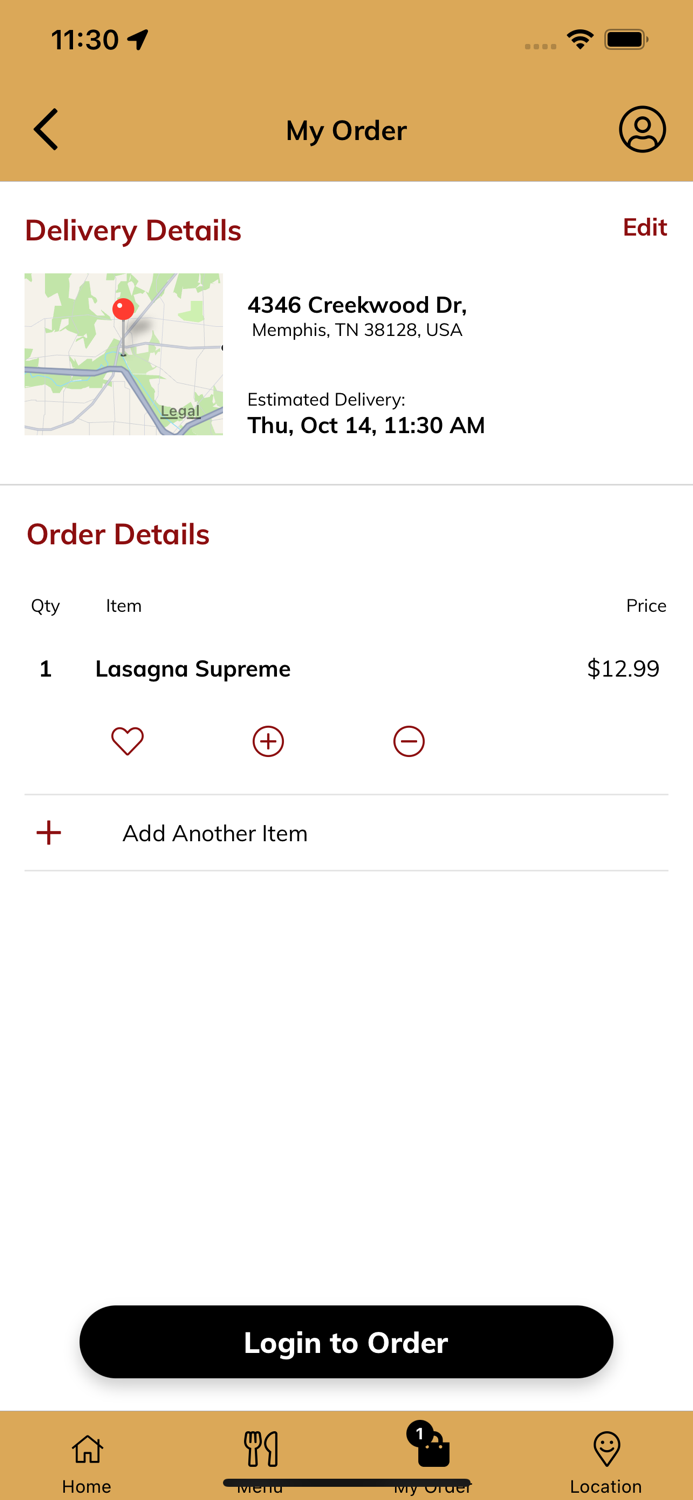Edit the delivery details
Screen dimensions: 693x1500
644,228
